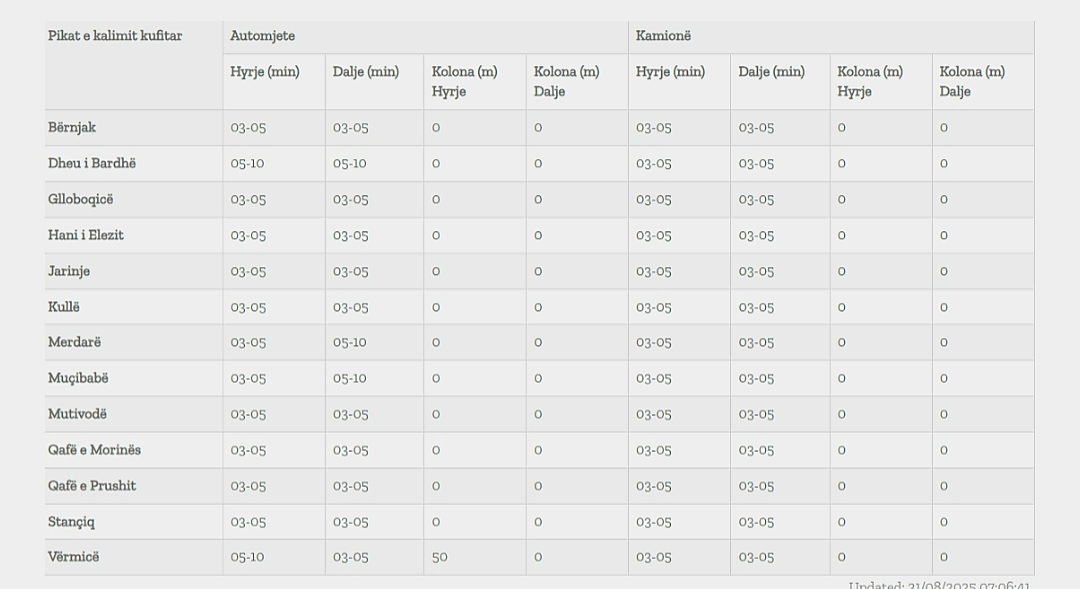Click the Merdarë row label
Viewport: 1080px width, 589px height.
74,342
